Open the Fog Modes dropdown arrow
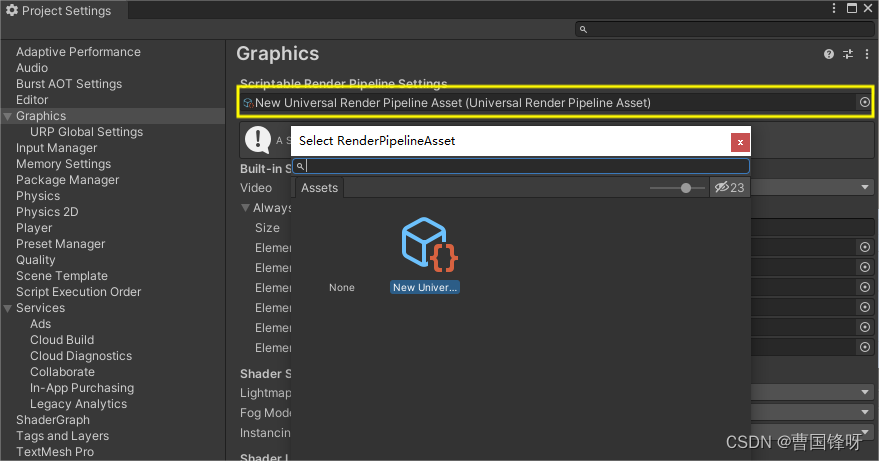 [864, 412]
